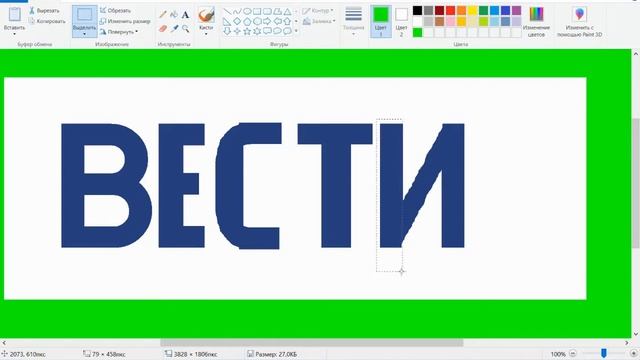Open Изменить размер resize dialog
The height and width of the screenshot is (360, 640).
pos(125,21)
